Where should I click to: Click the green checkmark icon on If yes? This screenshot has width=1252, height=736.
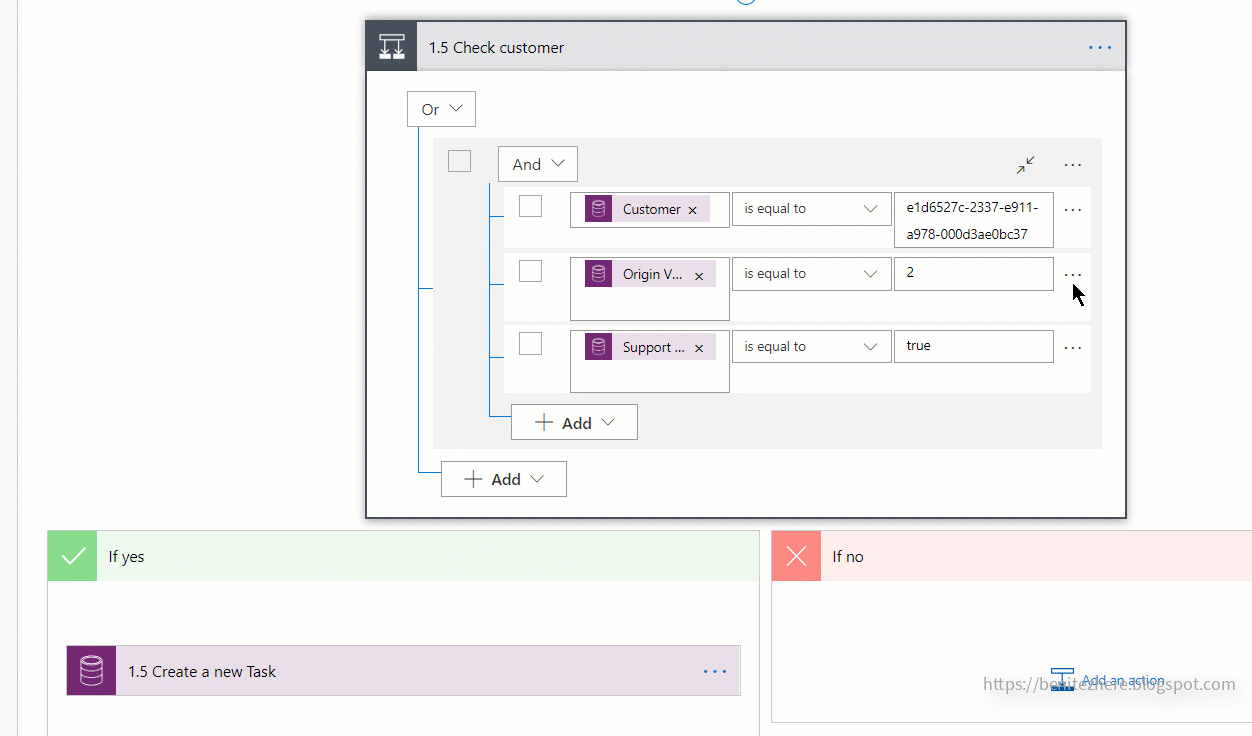pos(71,555)
